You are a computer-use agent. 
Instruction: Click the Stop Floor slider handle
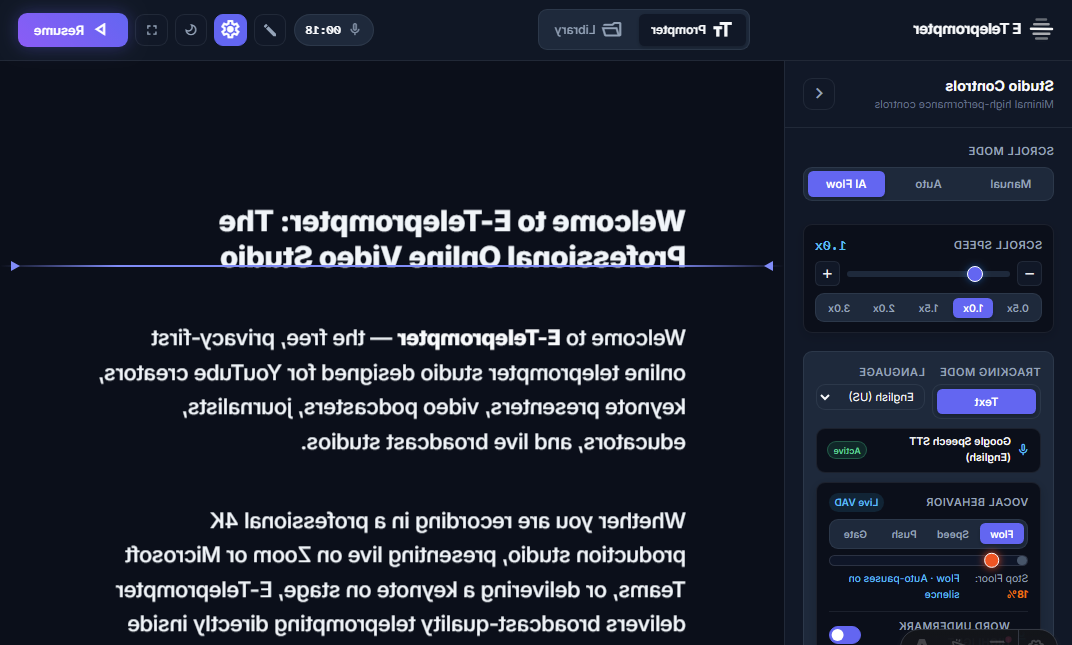pos(991,561)
